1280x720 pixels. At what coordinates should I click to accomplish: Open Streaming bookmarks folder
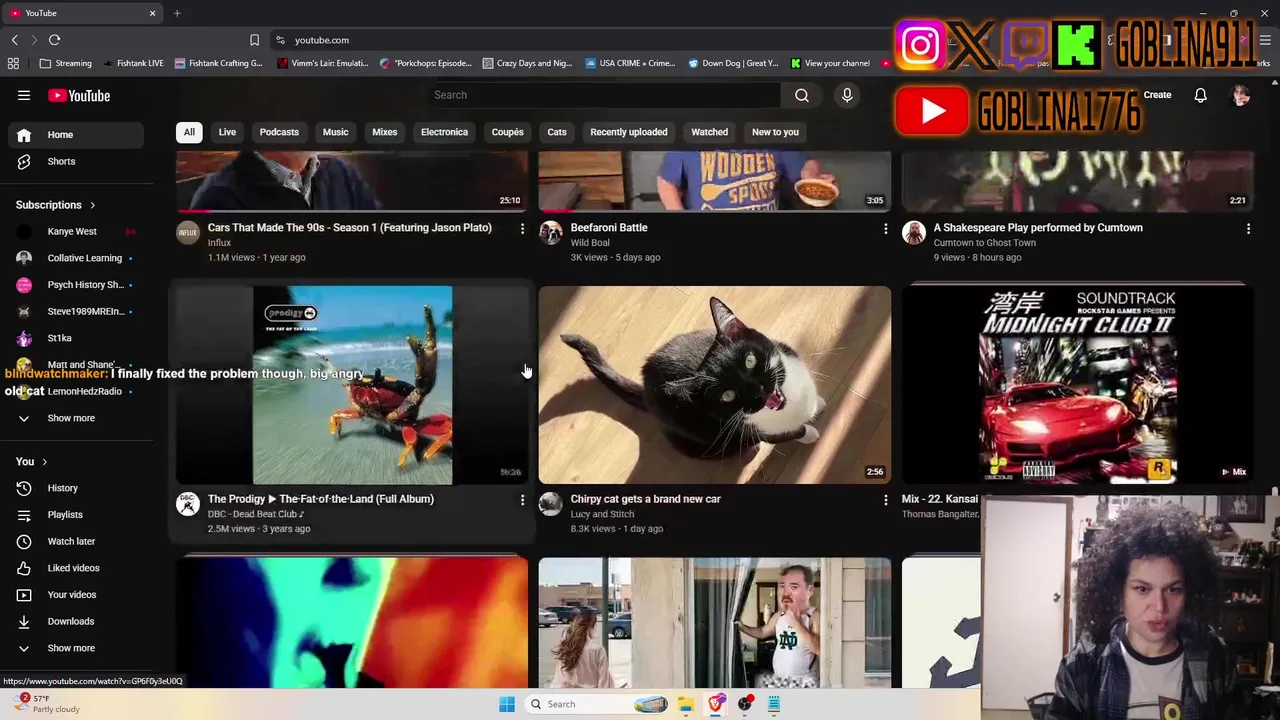coord(66,63)
